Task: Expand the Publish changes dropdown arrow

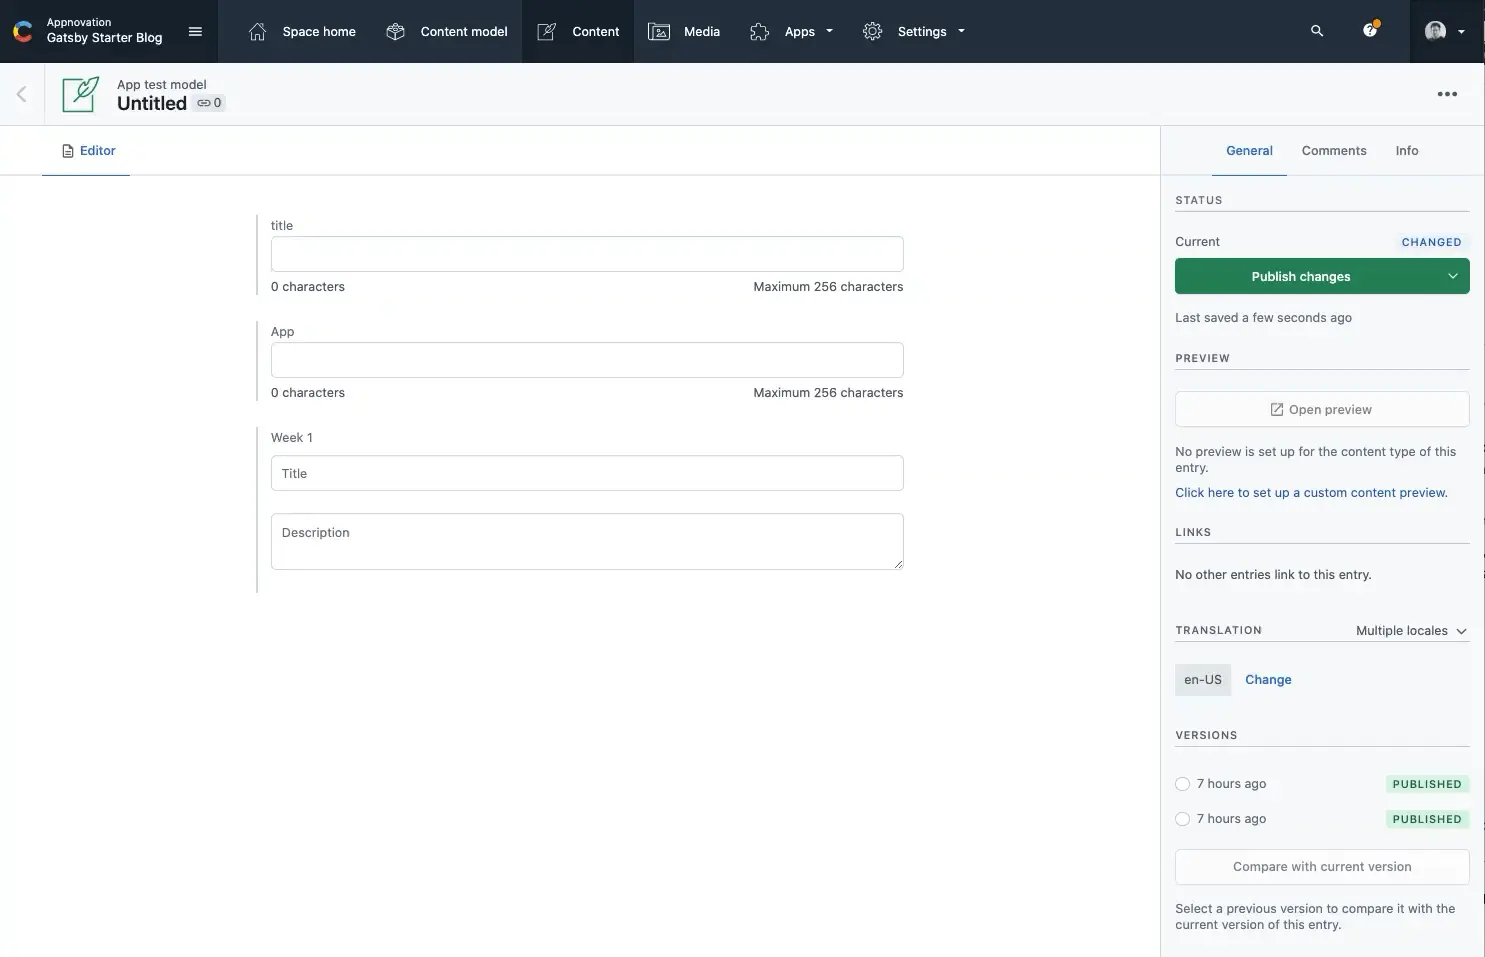Action: [x=1452, y=276]
